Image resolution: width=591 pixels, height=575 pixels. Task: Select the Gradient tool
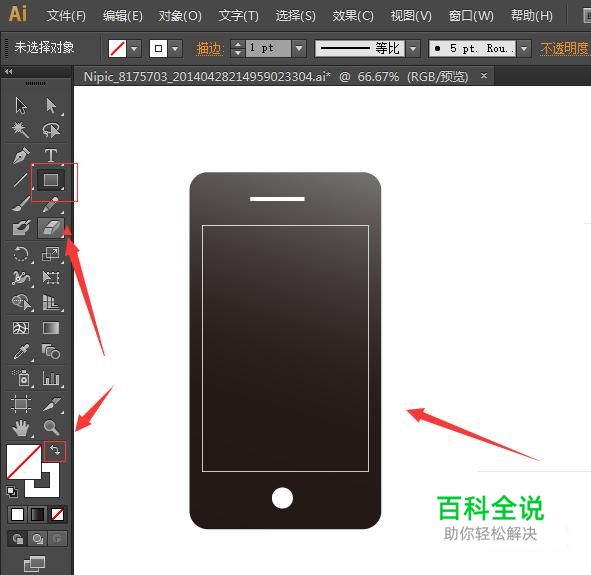[x=51, y=328]
